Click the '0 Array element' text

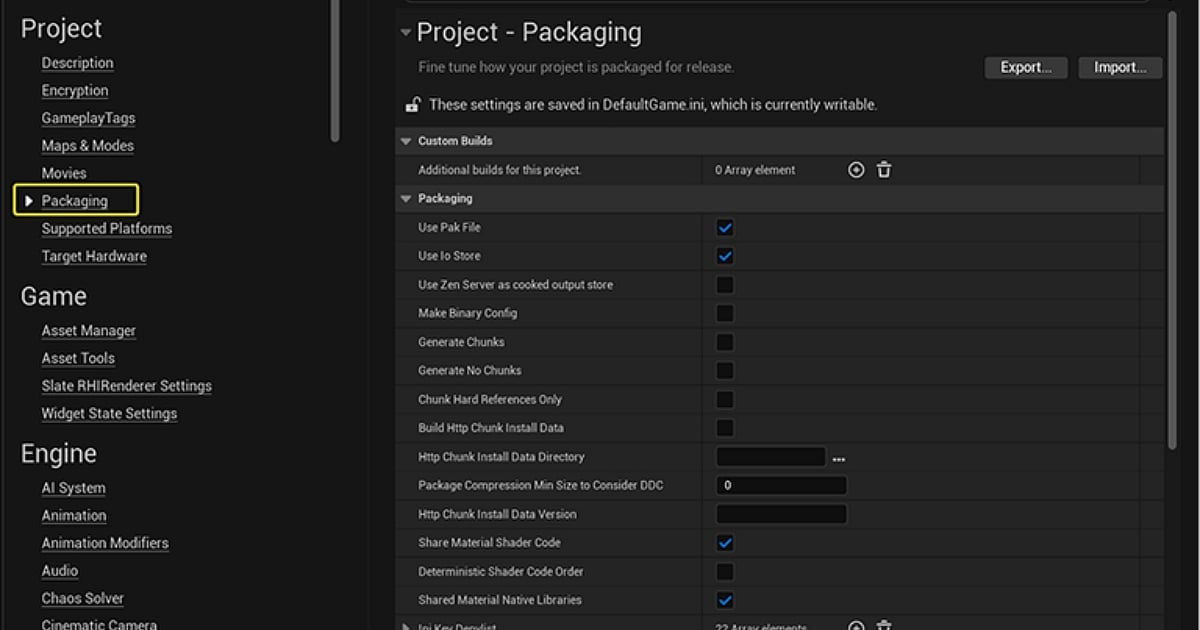755,170
